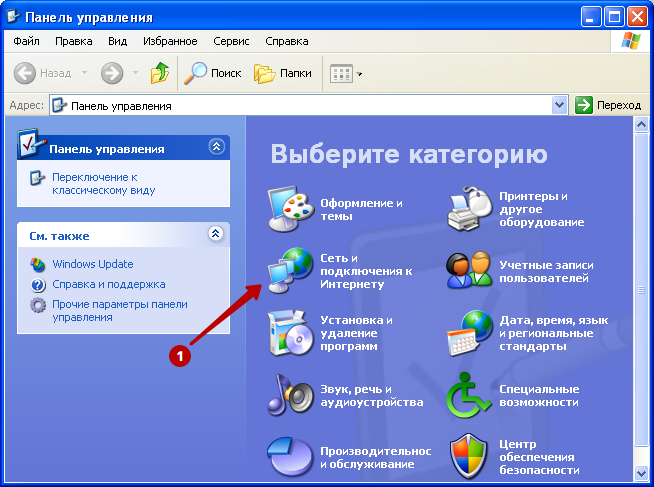Minimize the Control Panel window
Viewport: 654px width, 487px height.
coord(590,17)
